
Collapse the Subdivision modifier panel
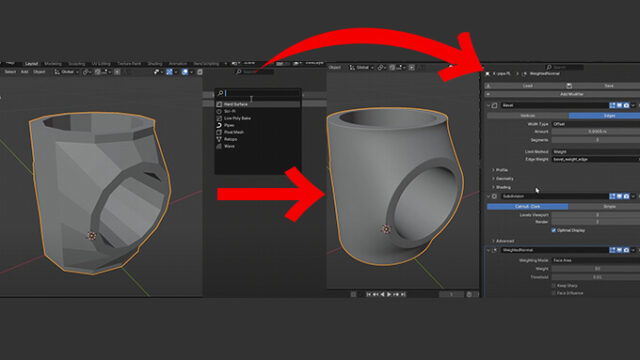pyautogui.click(x=488, y=196)
